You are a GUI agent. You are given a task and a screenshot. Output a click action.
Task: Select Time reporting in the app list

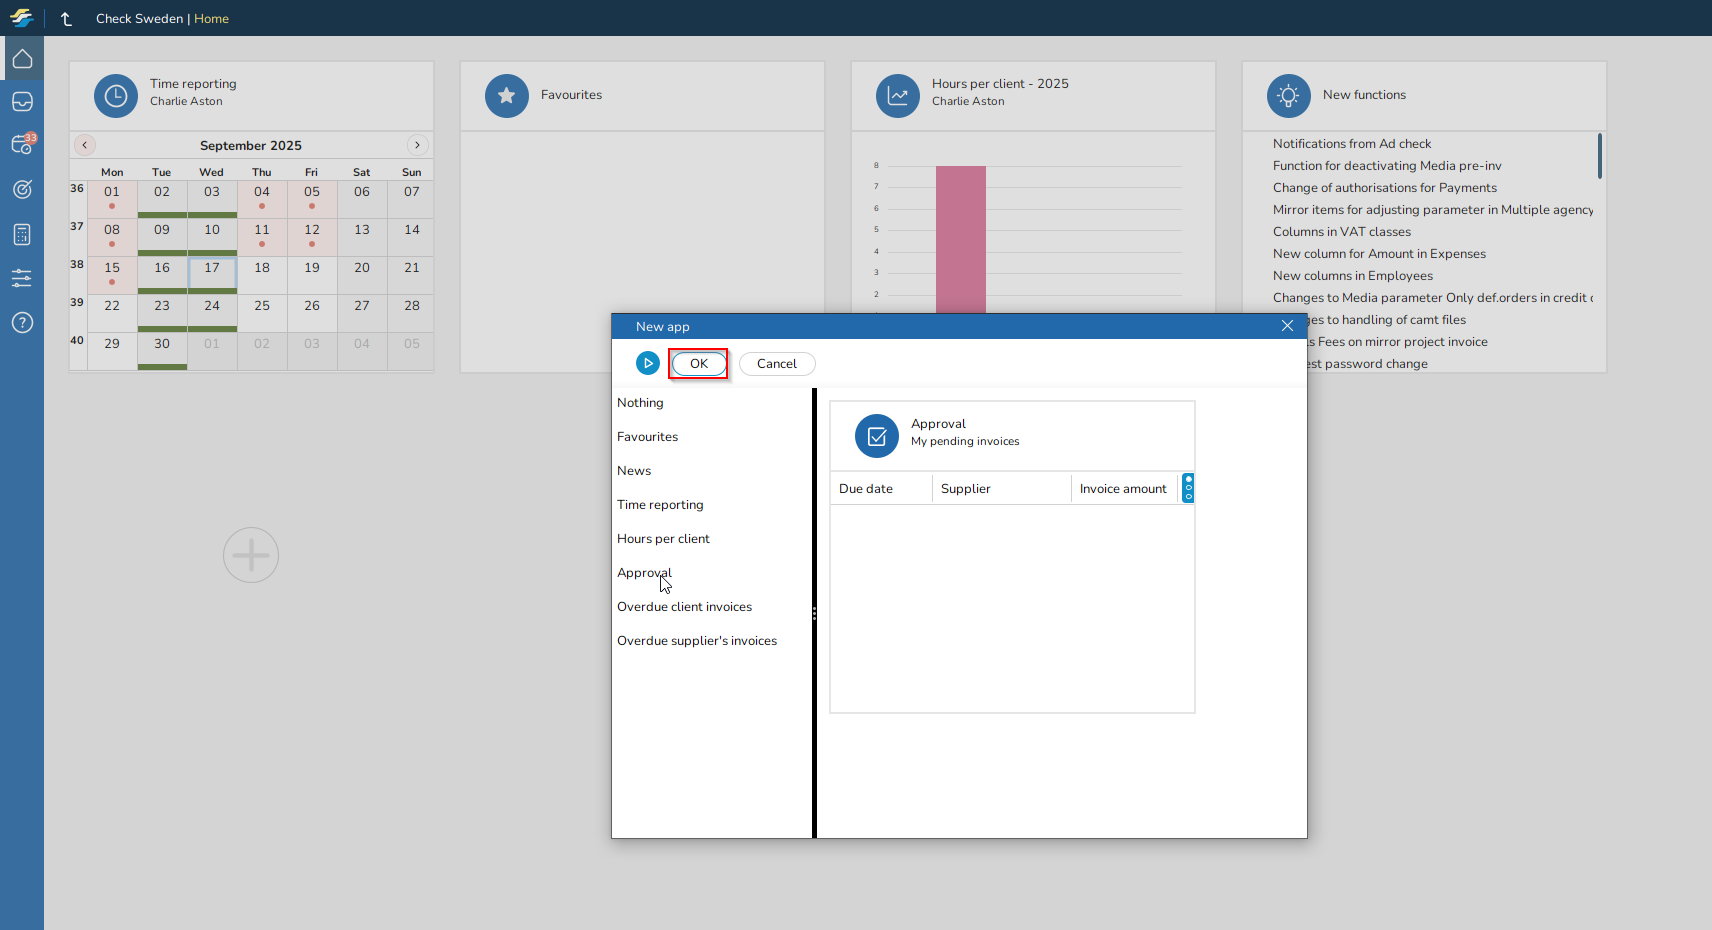[x=660, y=505]
